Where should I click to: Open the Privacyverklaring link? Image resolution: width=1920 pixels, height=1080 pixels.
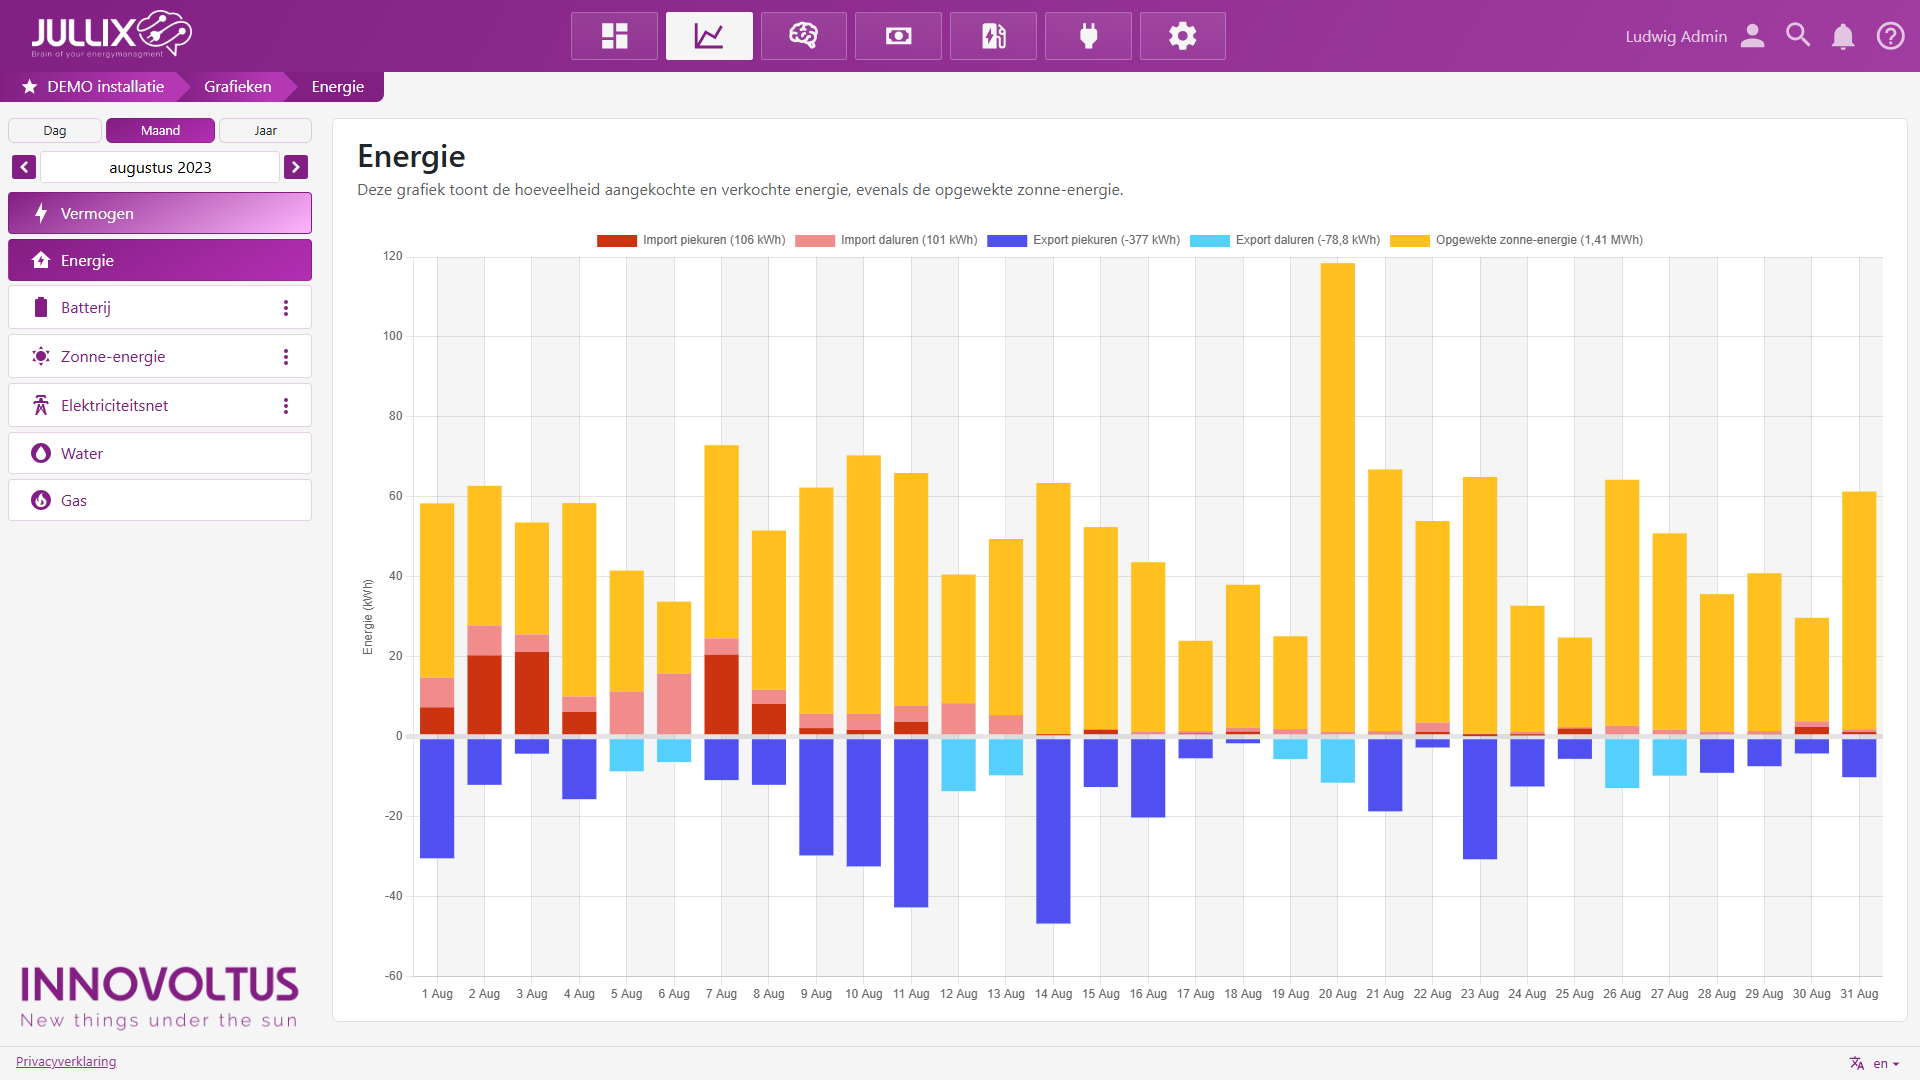pos(66,1061)
